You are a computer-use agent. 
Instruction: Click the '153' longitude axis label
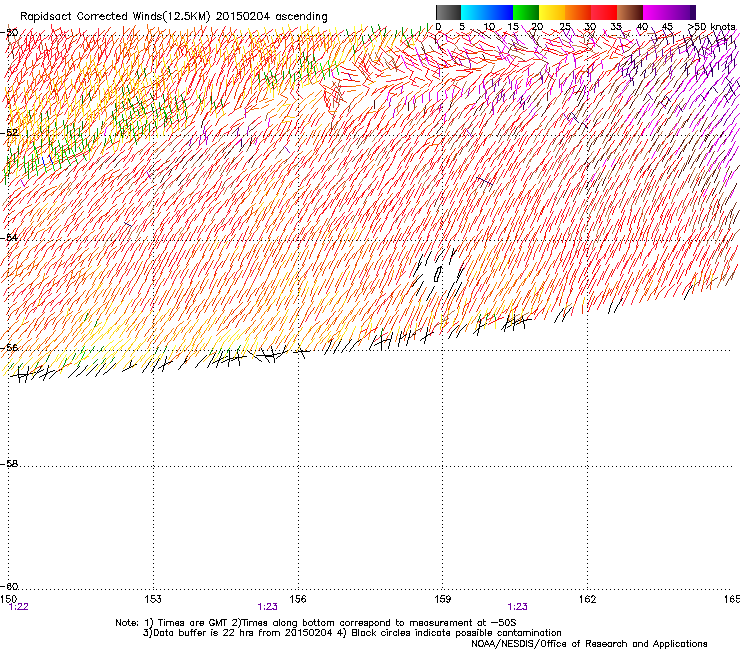(153, 599)
